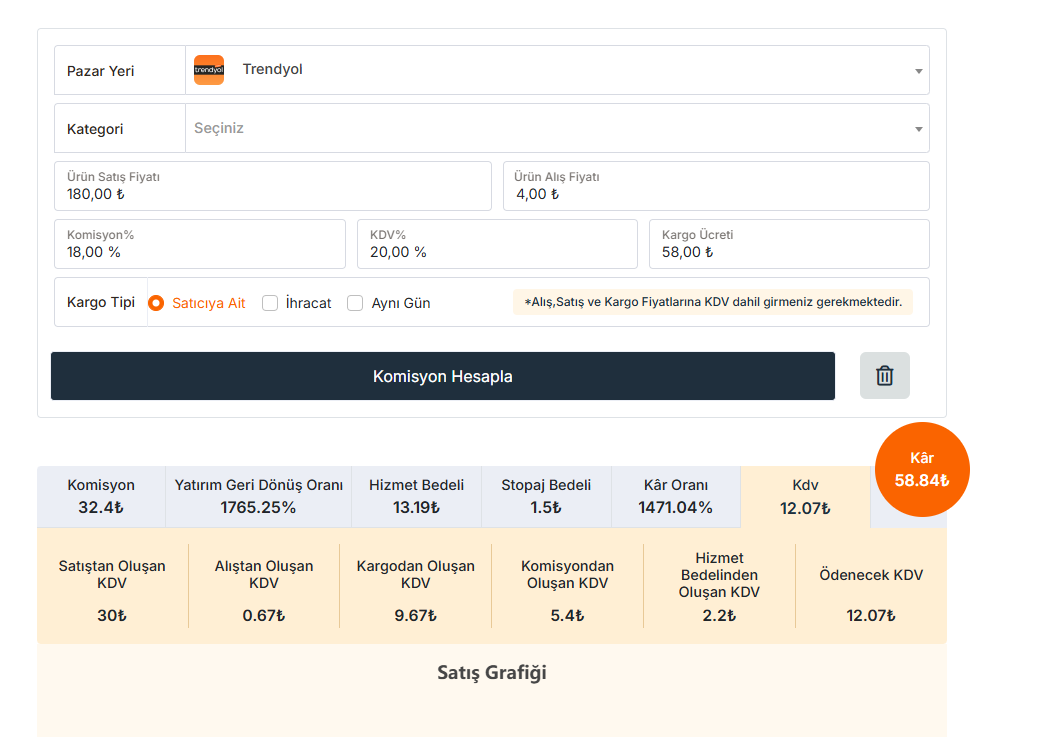Expand the Kategori dropdown arrow
The height and width of the screenshot is (737, 1043).
tap(919, 129)
